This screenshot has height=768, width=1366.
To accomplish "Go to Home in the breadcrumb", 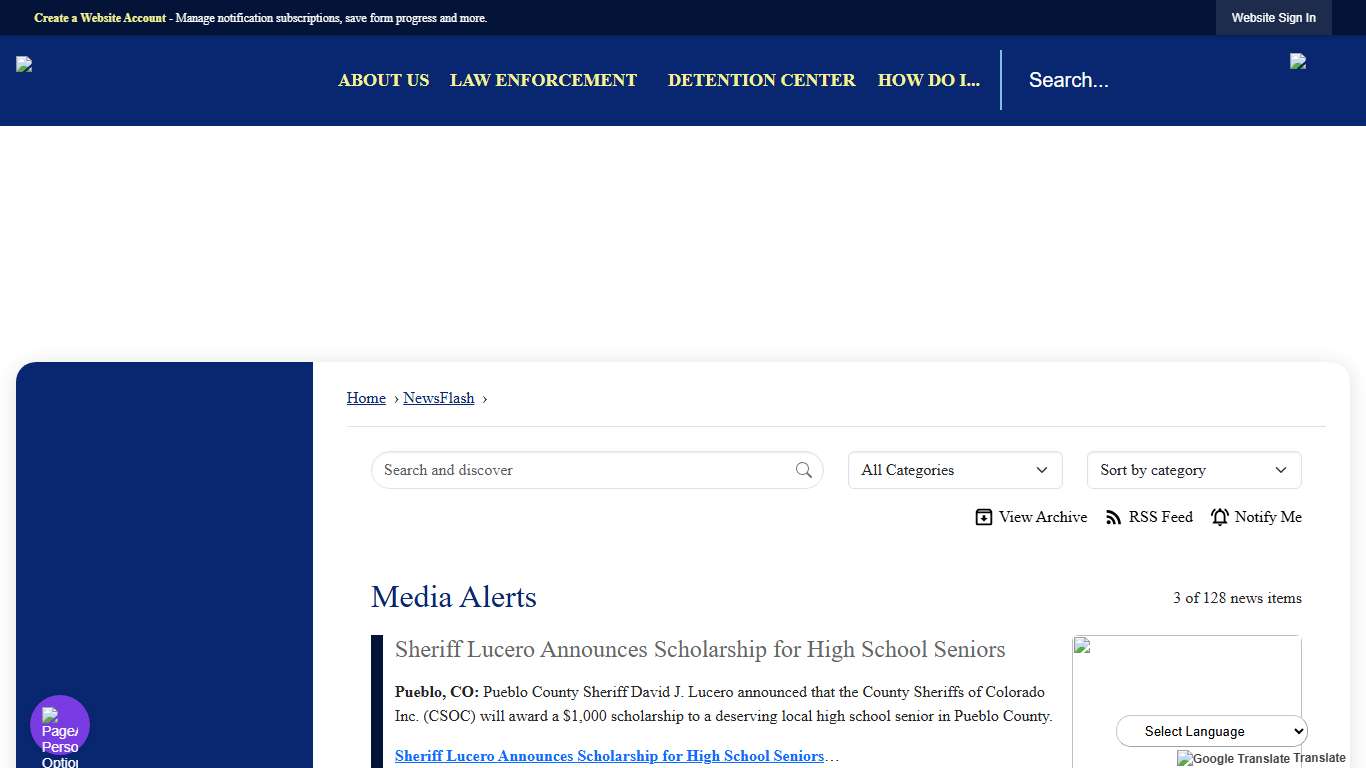I will [x=366, y=398].
